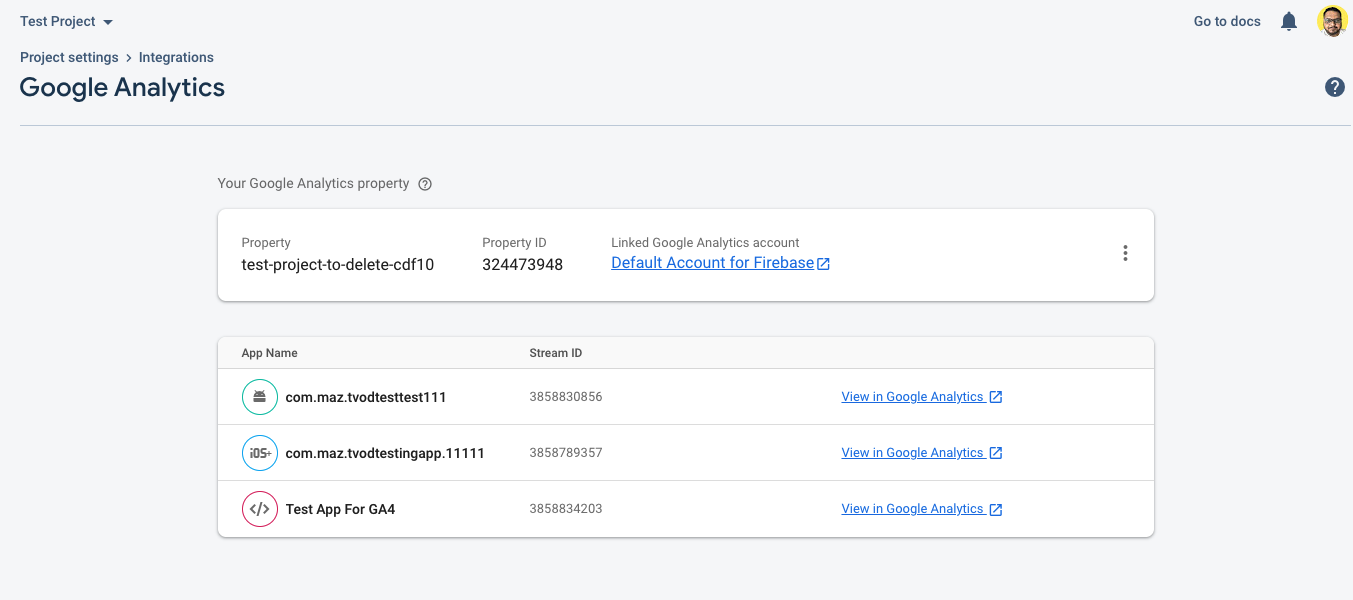Click app name Test App For GA4
This screenshot has height=600, width=1353.
tap(340, 509)
